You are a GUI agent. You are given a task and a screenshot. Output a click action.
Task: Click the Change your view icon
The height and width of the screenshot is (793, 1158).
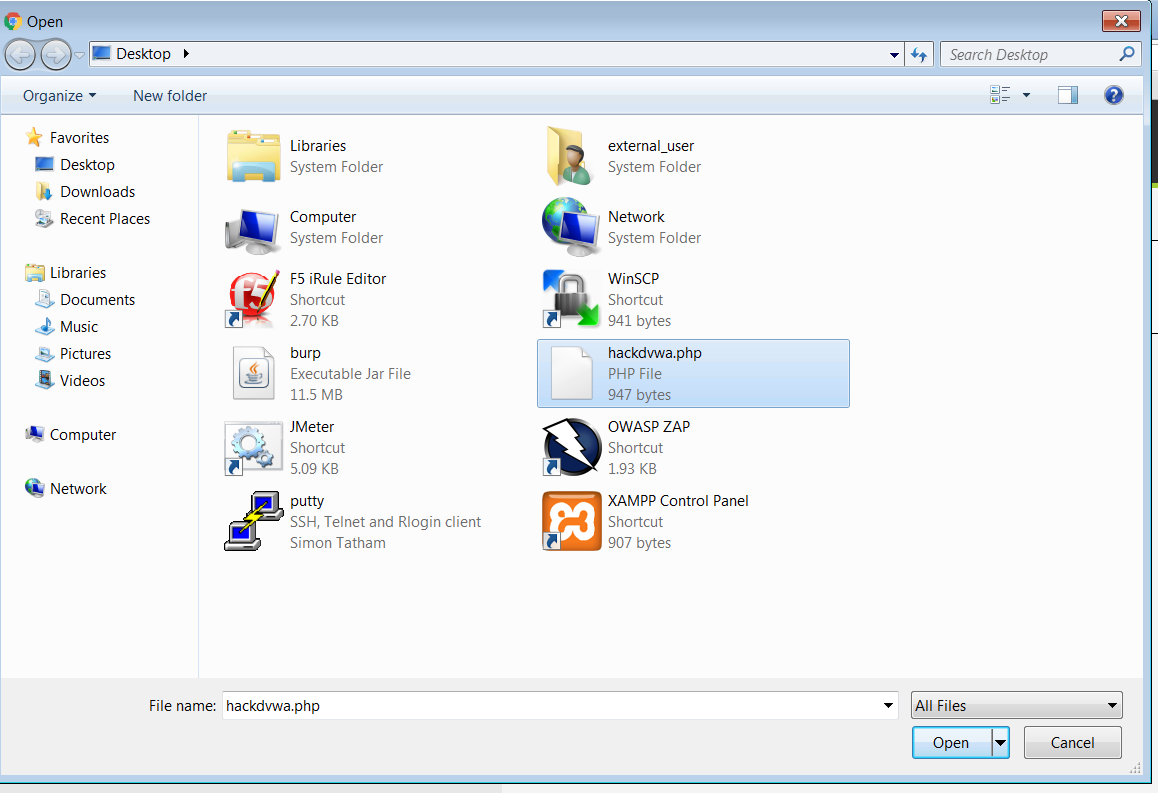tap(1000, 95)
